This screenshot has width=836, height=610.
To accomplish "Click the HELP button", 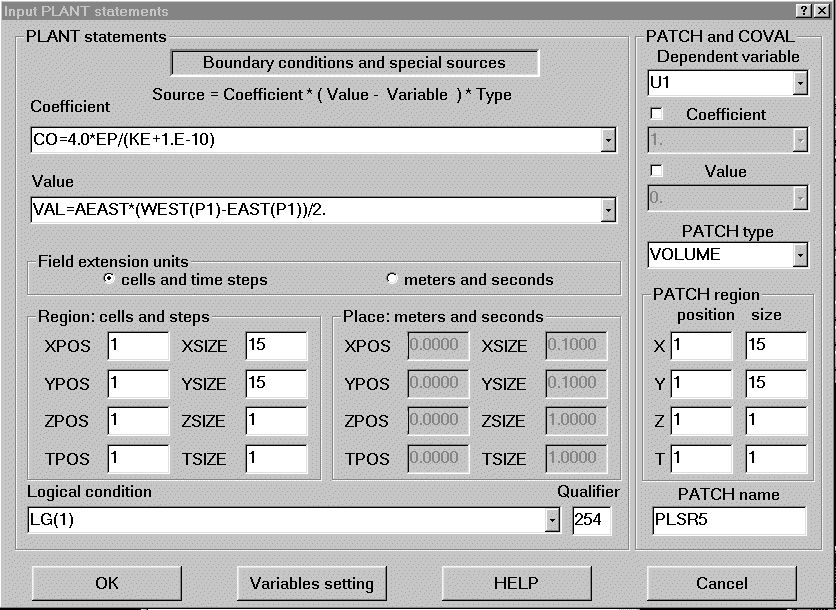I will (516, 583).
